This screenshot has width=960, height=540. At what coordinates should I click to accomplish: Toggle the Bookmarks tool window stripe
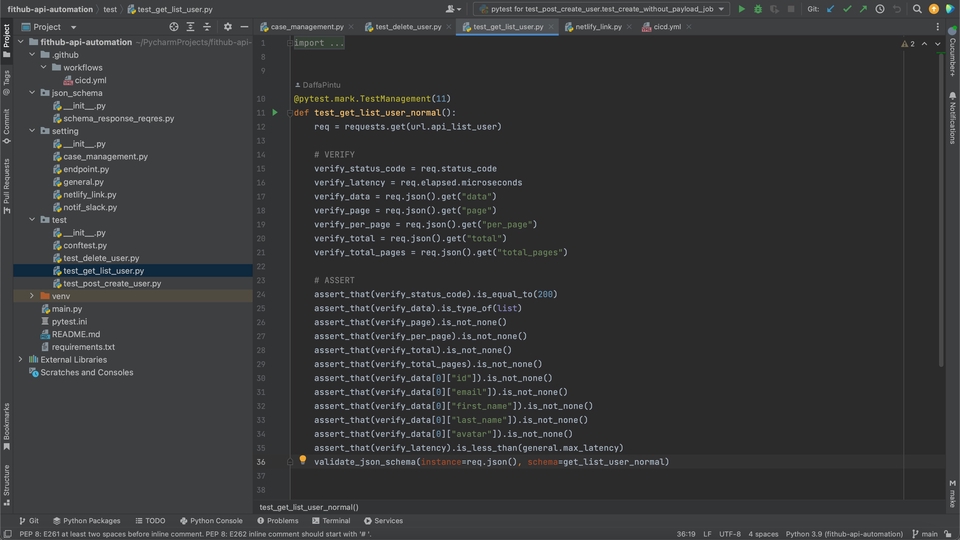pyautogui.click(x=7, y=427)
